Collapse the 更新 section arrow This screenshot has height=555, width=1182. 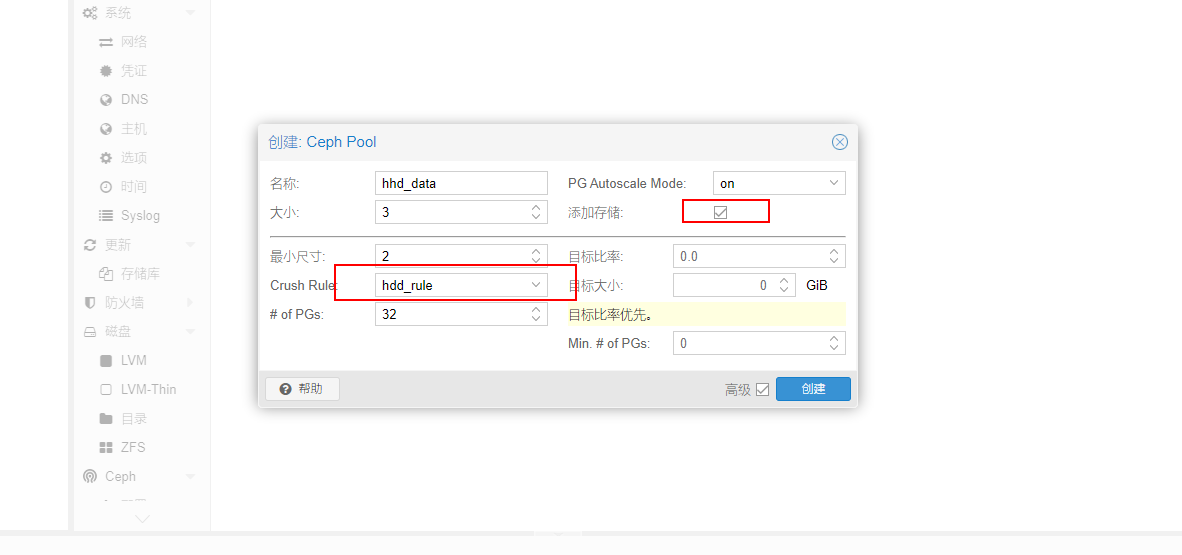pos(190,244)
